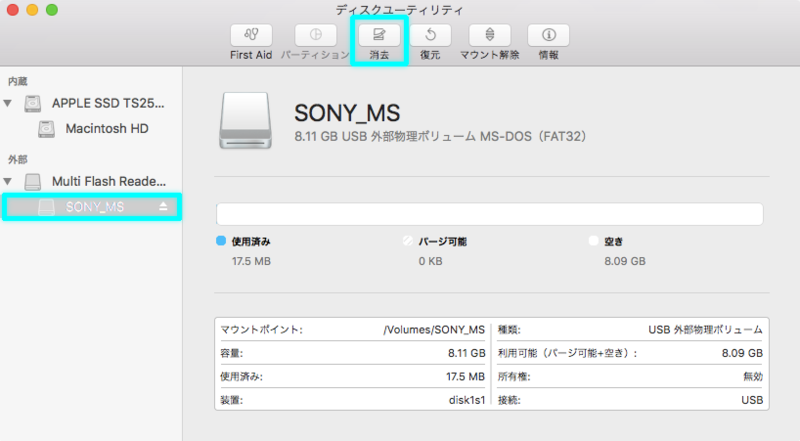Viewport: 800px width, 441px height.
Task: Collapse the APPLE SSD disclosure triangle
Action: pos(8,104)
